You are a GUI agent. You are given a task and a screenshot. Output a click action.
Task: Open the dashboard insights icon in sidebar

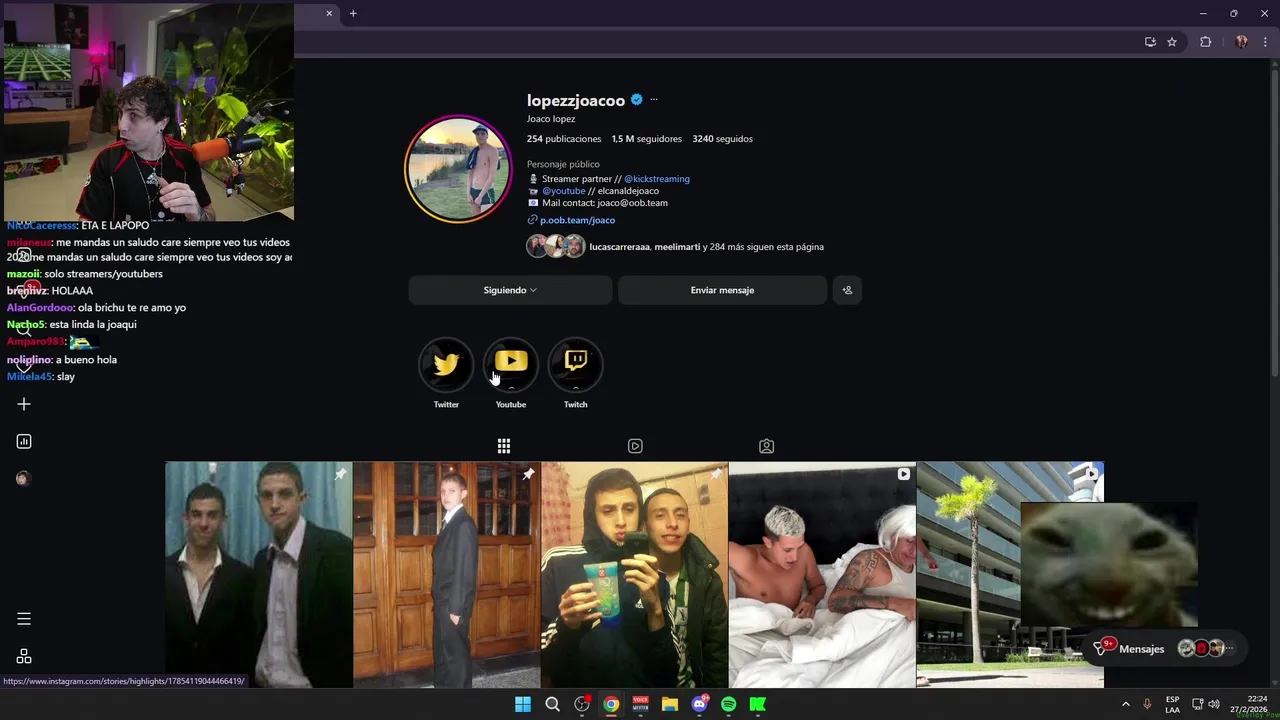point(24,441)
